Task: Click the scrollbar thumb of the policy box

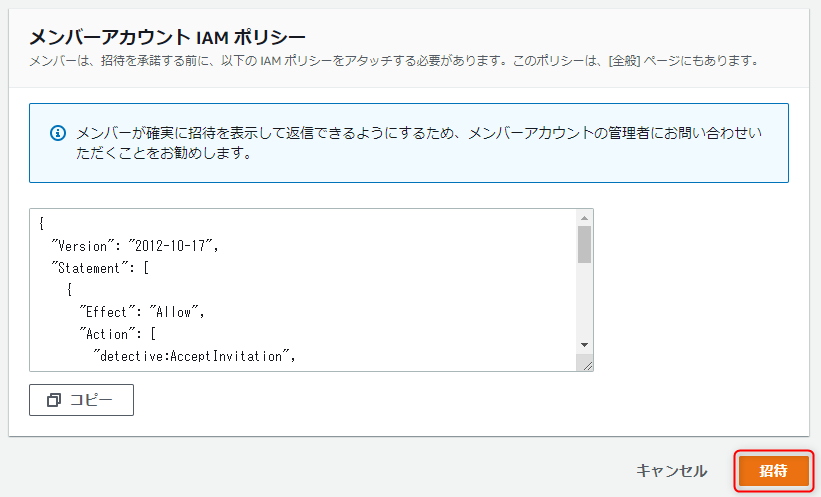Action: tap(585, 243)
